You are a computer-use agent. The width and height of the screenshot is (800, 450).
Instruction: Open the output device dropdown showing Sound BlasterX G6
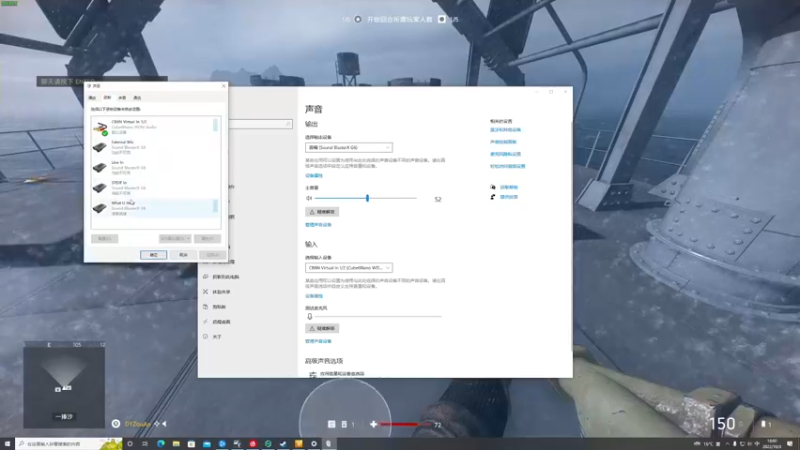[x=349, y=147]
